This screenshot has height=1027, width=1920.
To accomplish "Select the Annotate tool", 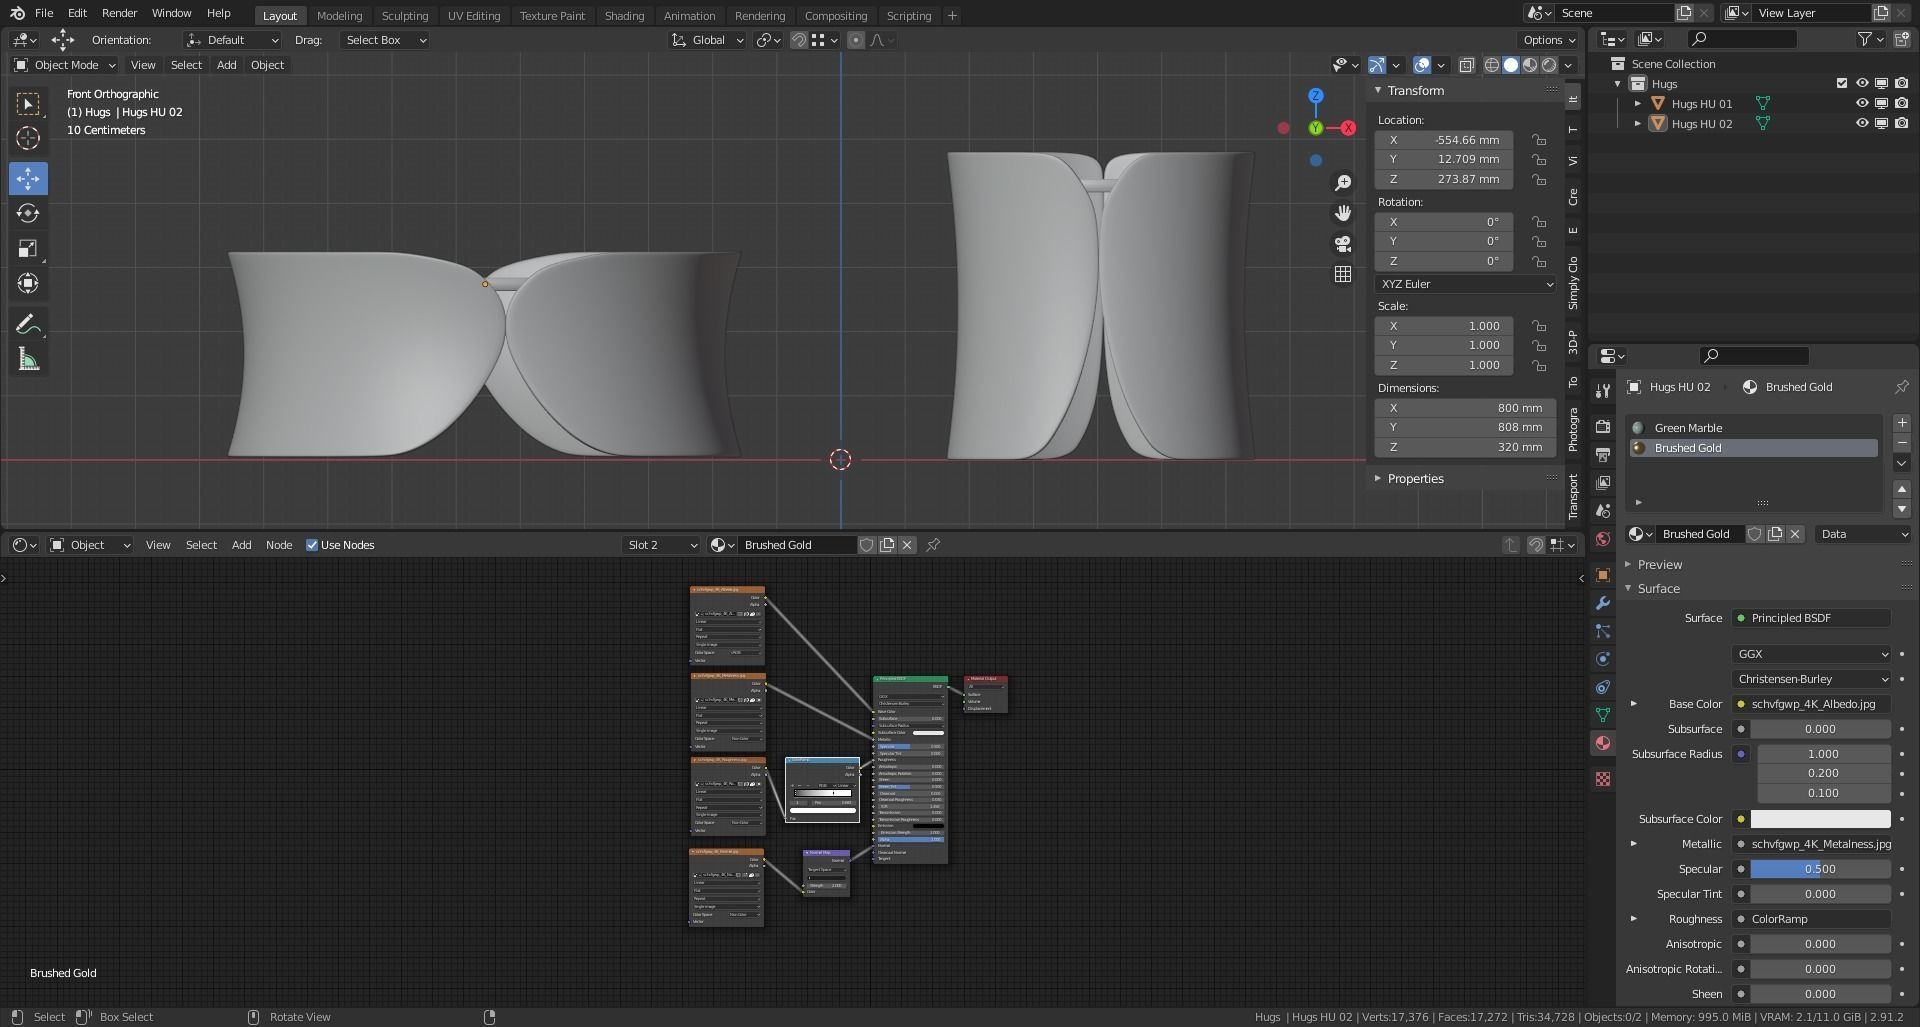I will pos(28,324).
